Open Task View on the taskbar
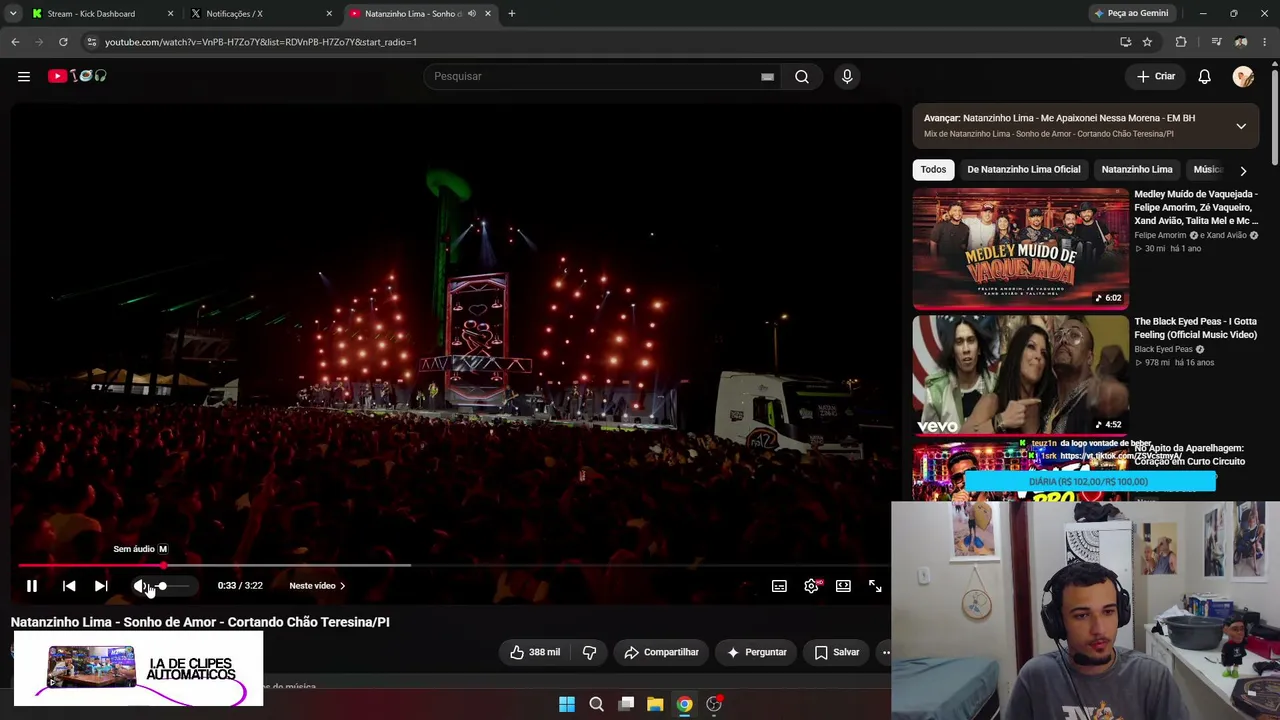The width and height of the screenshot is (1280, 720). click(626, 704)
